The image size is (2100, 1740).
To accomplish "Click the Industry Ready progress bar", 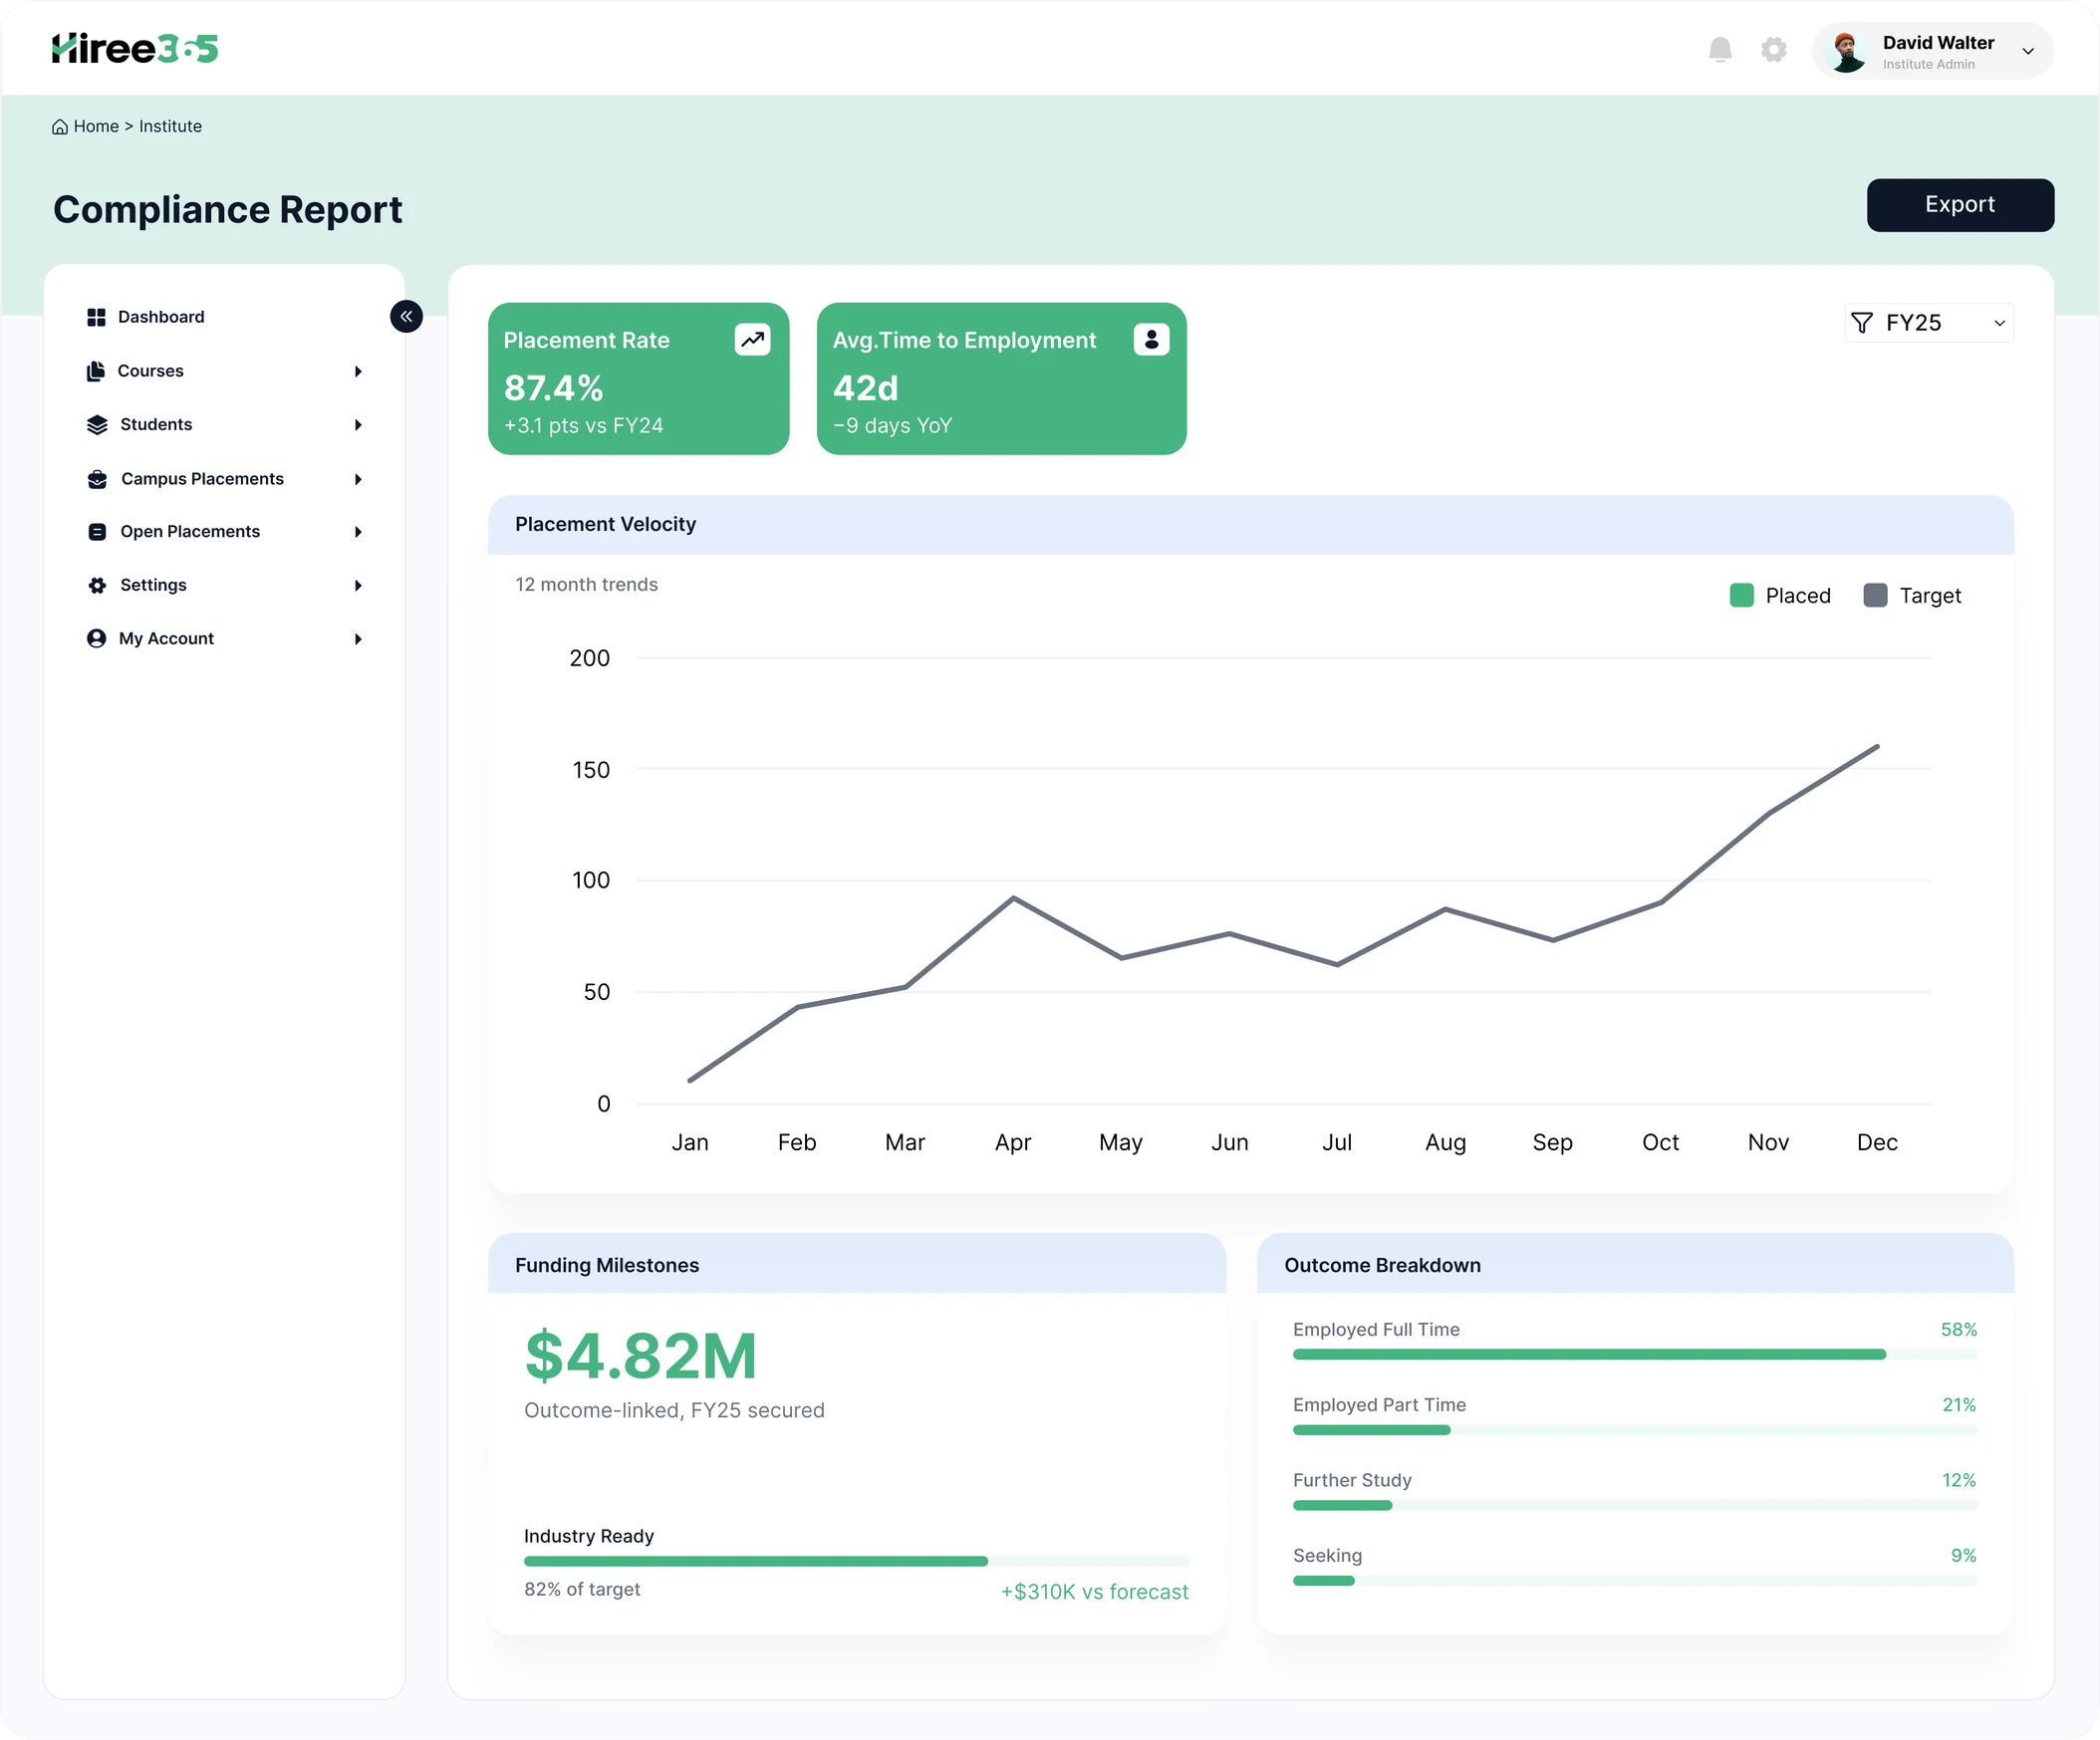I will [x=857, y=1562].
